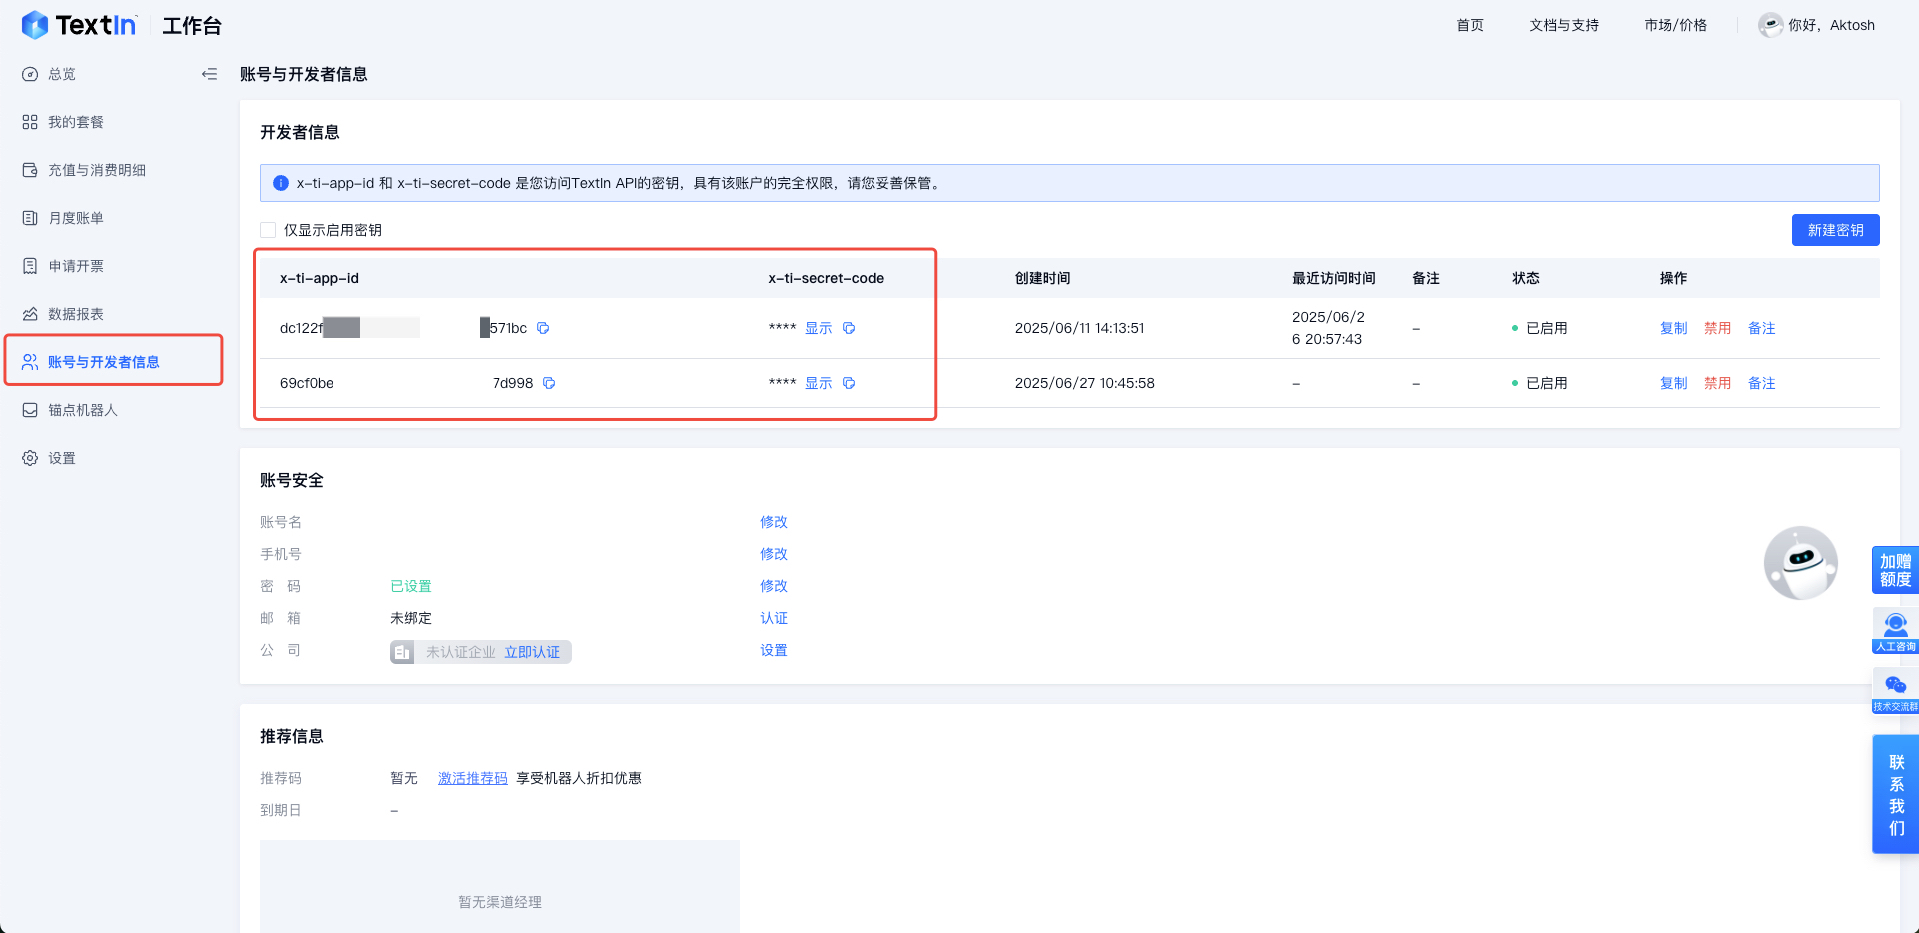This screenshot has width=1919, height=933.
Task: Disable the key created 2025/06/27
Action: (1717, 383)
